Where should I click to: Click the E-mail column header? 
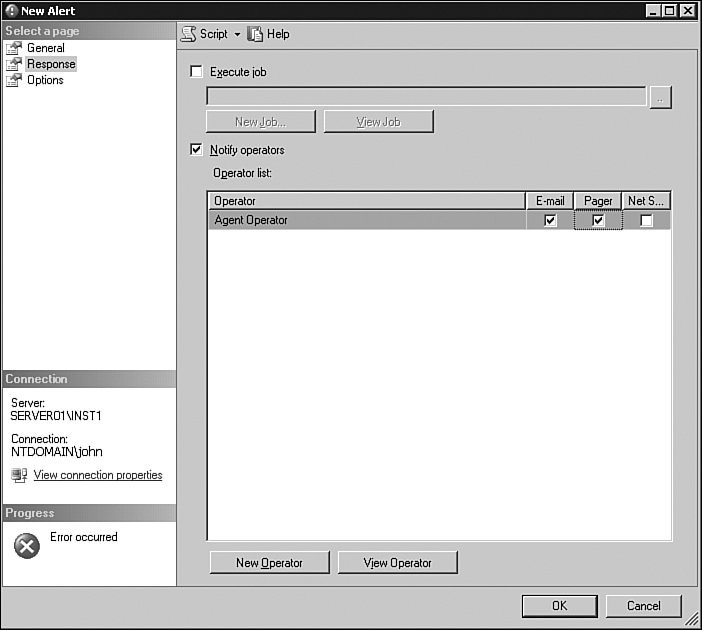pyautogui.click(x=550, y=201)
